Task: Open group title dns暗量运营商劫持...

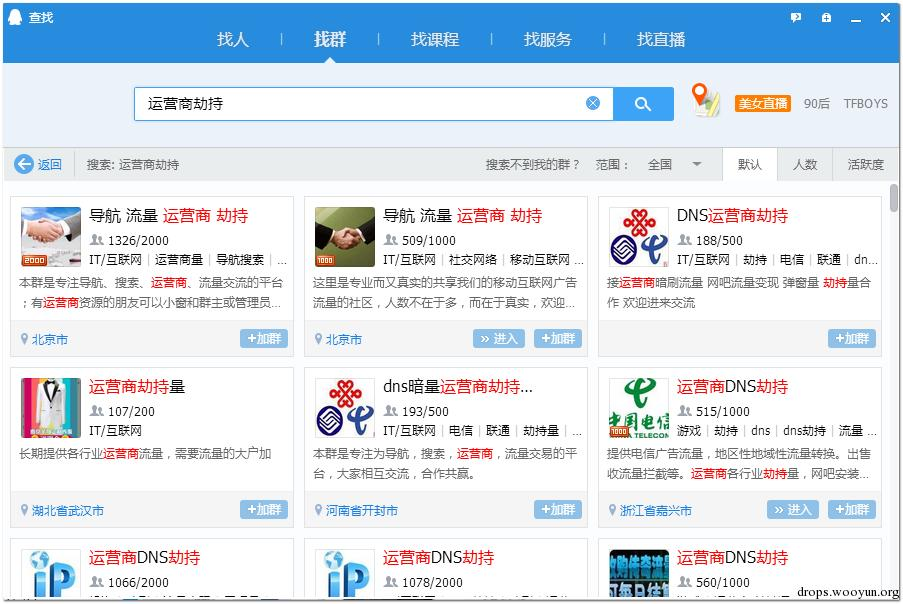Action: point(458,387)
